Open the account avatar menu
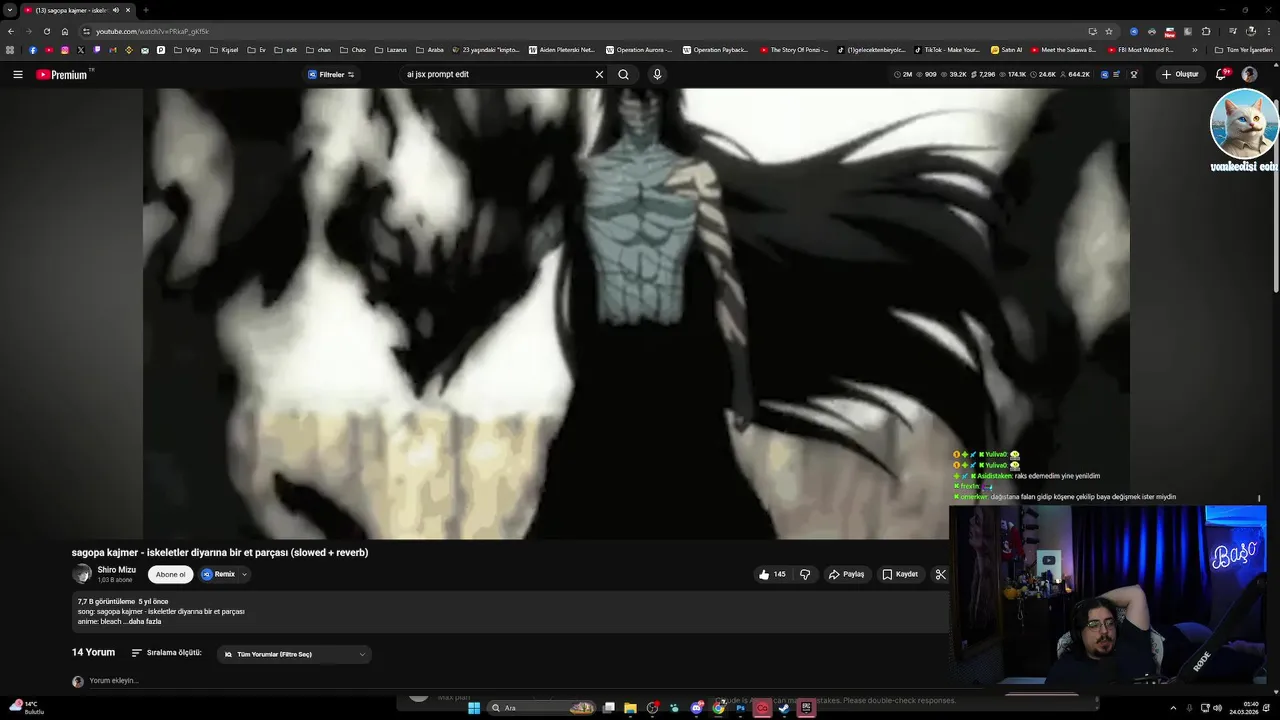1280x720 pixels. [1249, 74]
